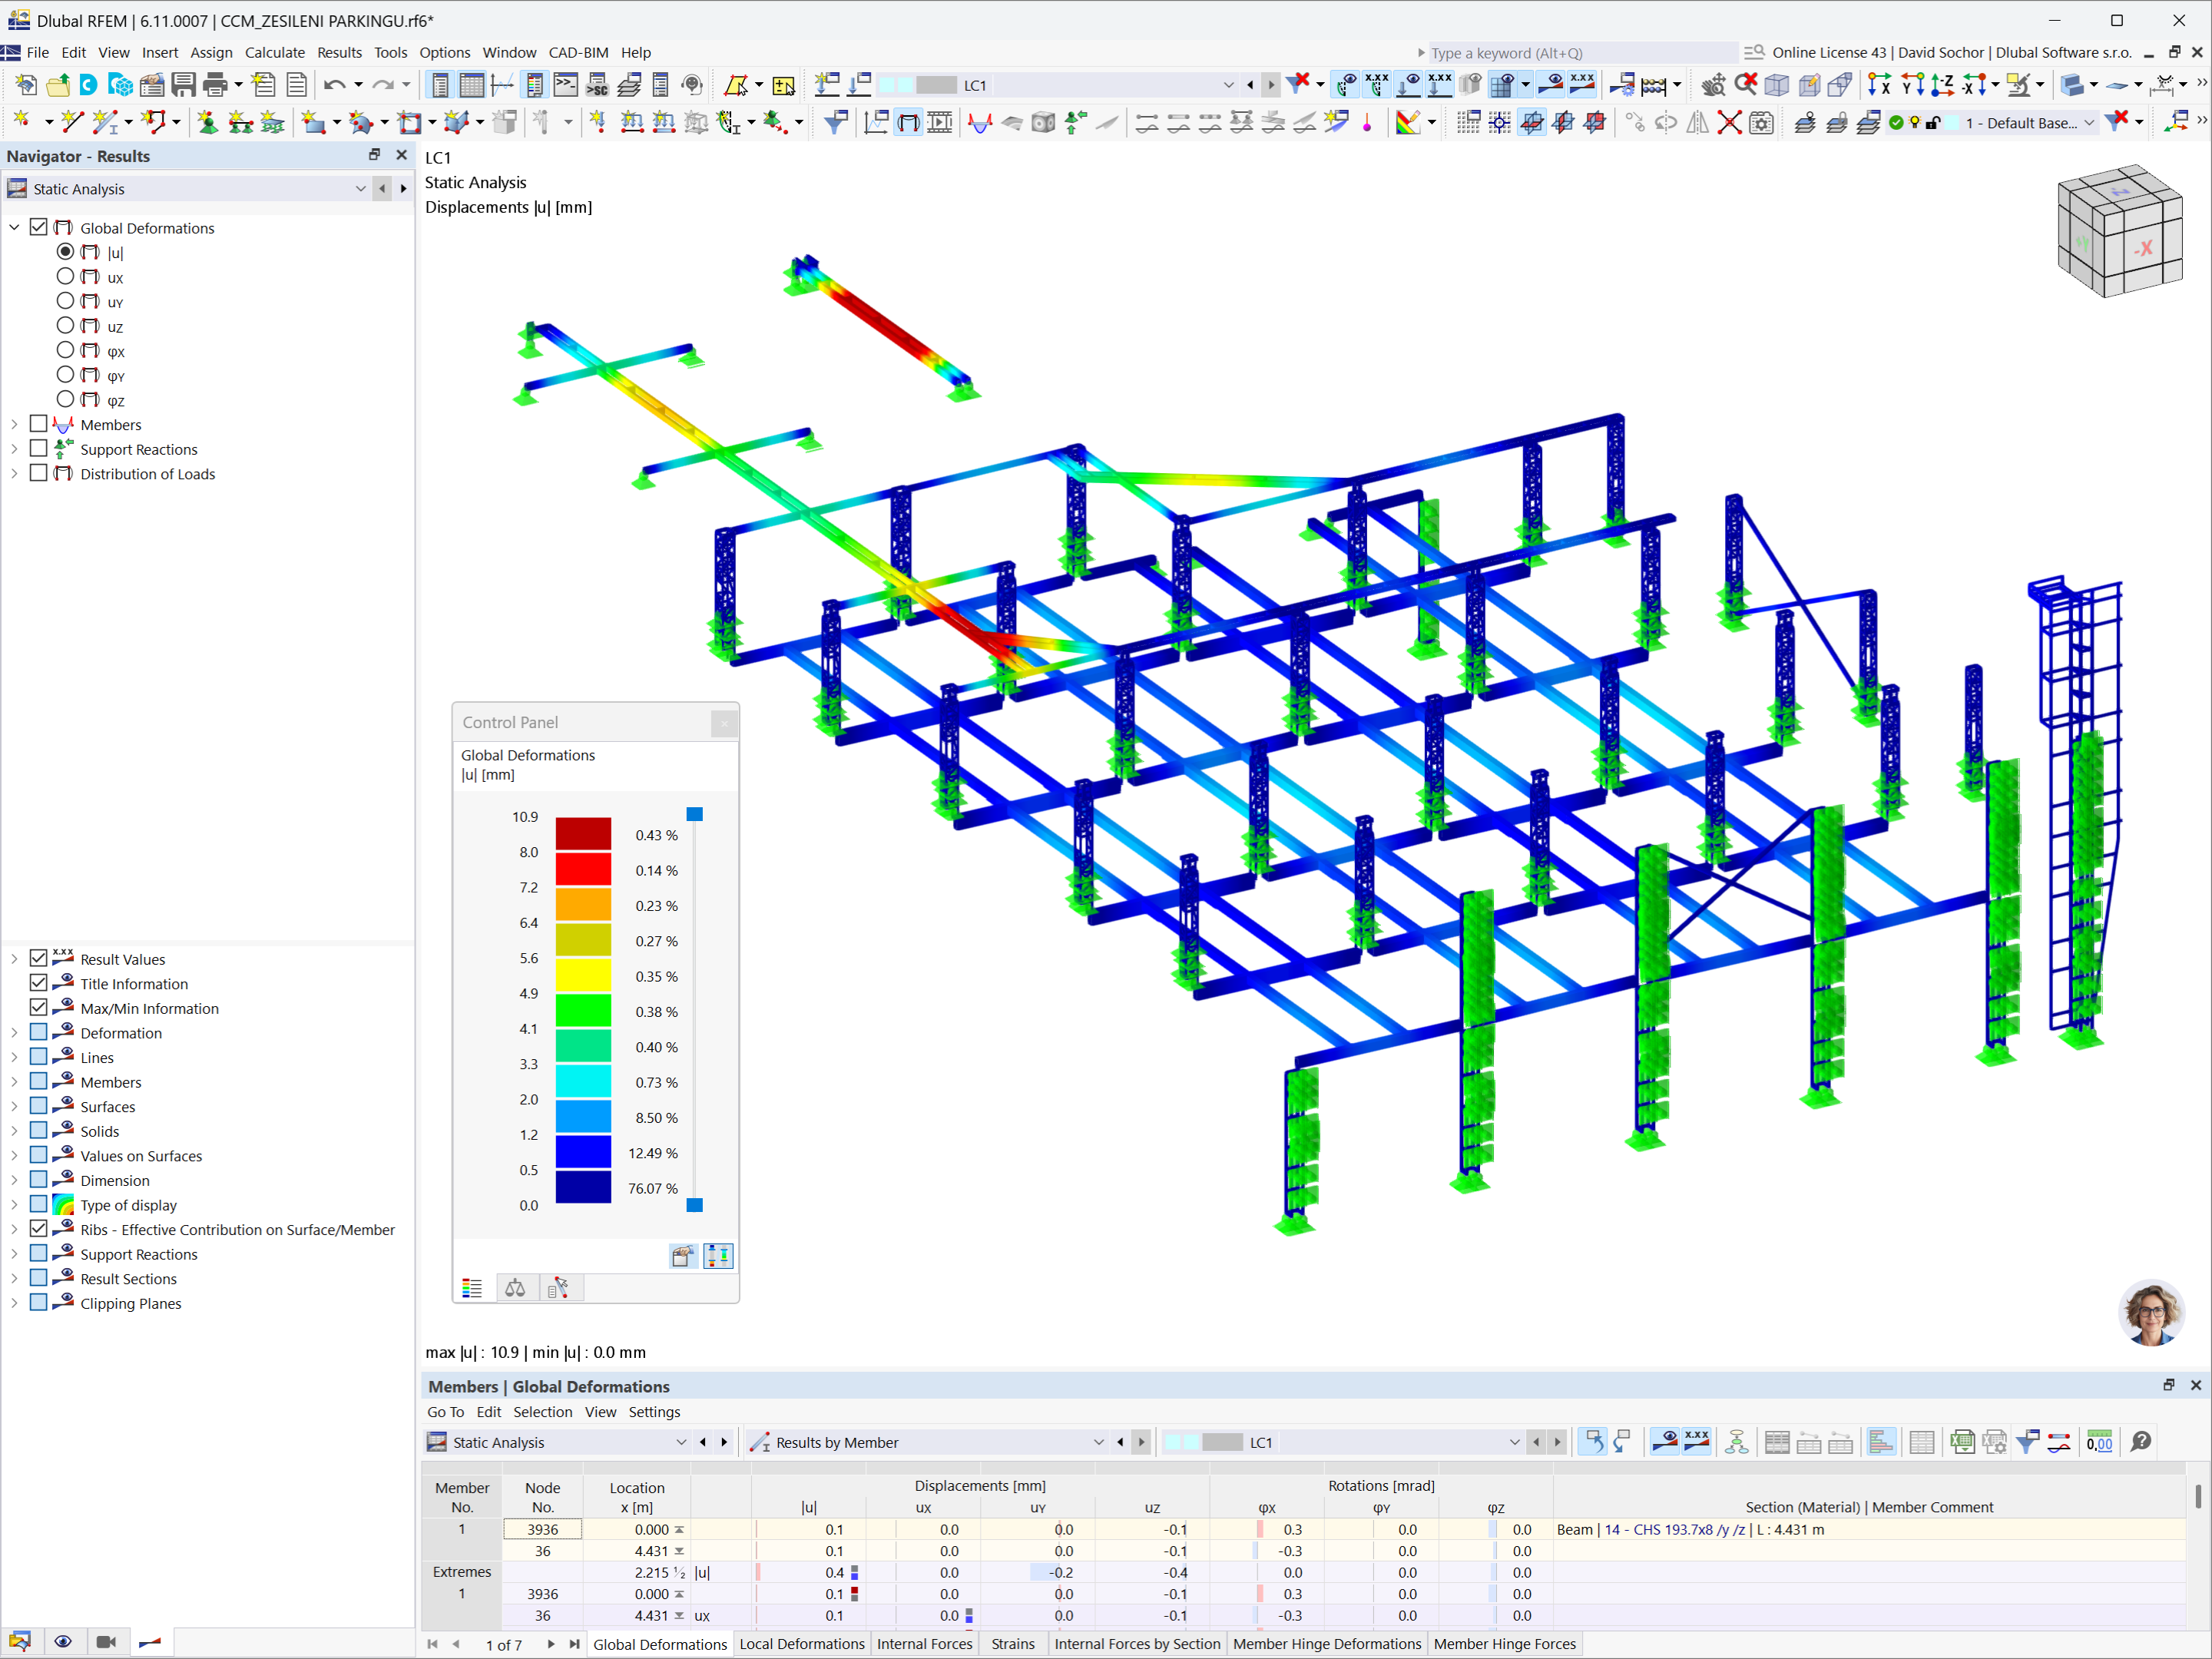The width and height of the screenshot is (2212, 1659).
Task: Select the uz displacement radio button
Action: [66, 326]
